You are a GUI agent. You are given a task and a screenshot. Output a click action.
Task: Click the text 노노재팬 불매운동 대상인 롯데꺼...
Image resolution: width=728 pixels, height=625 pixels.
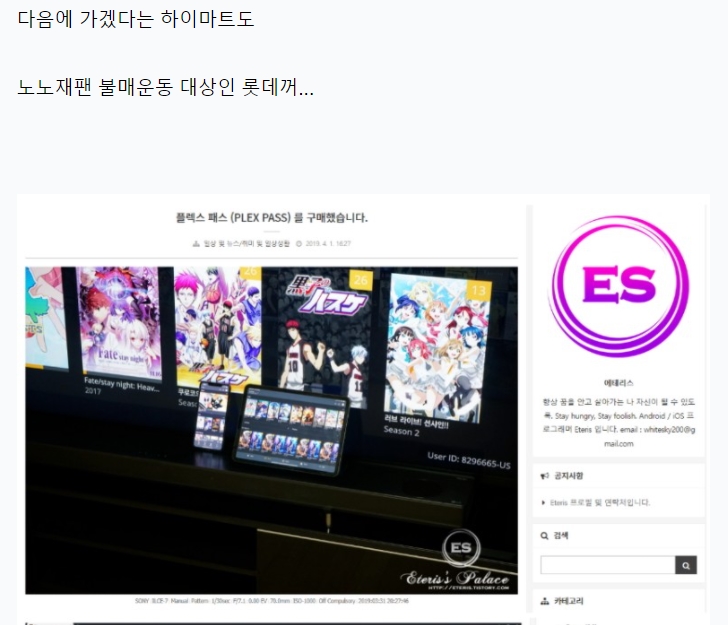click(165, 87)
